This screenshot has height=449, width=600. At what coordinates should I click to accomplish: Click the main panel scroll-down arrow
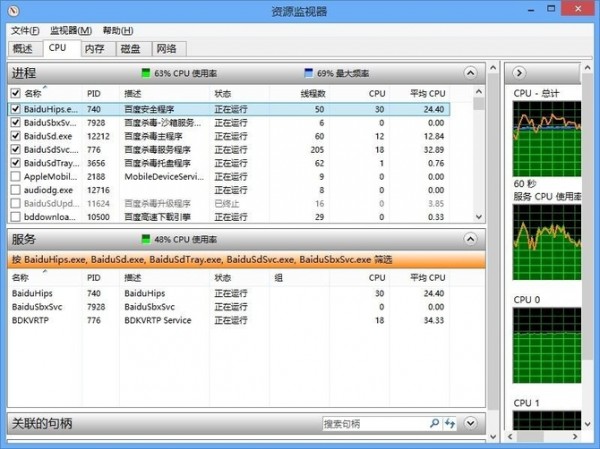click(x=493, y=437)
